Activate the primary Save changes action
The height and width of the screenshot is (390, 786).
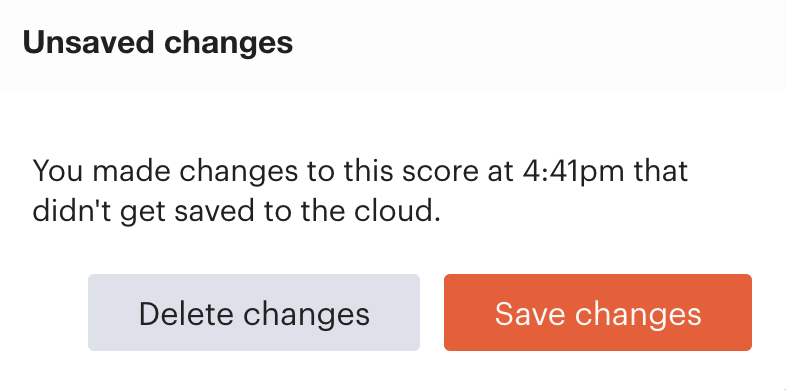pos(598,312)
